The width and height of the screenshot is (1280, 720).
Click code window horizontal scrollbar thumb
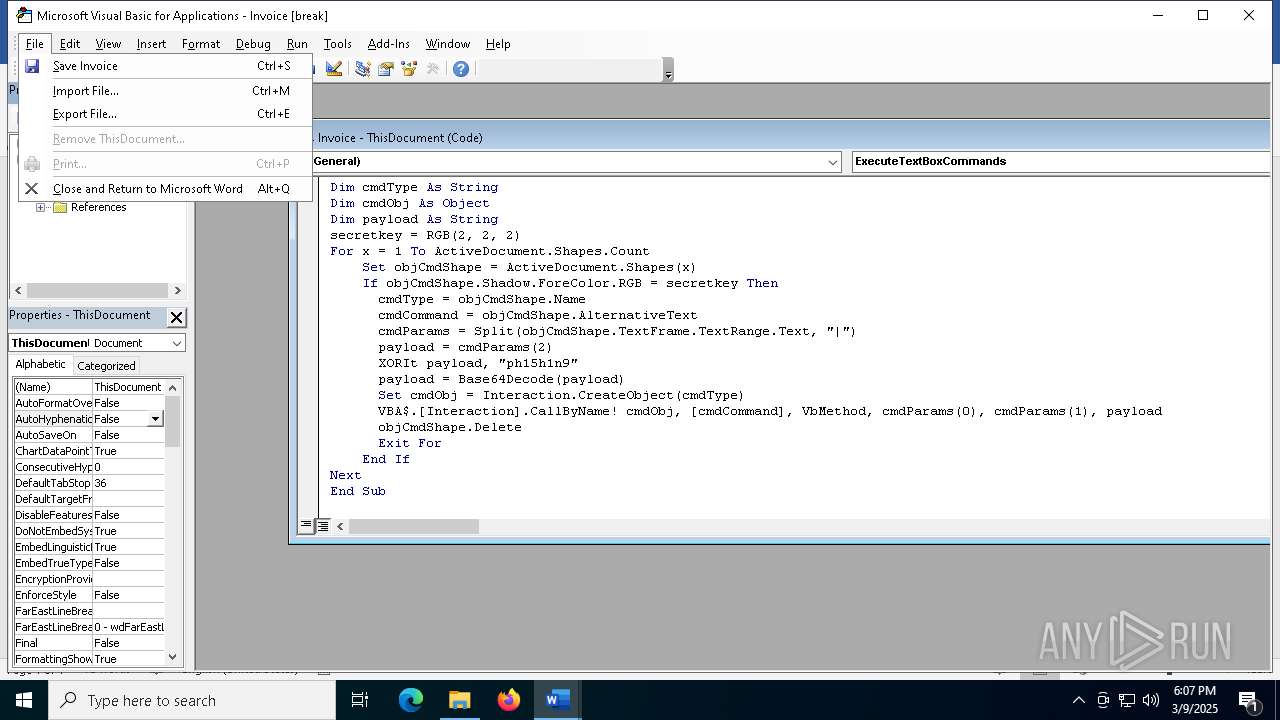pos(414,526)
